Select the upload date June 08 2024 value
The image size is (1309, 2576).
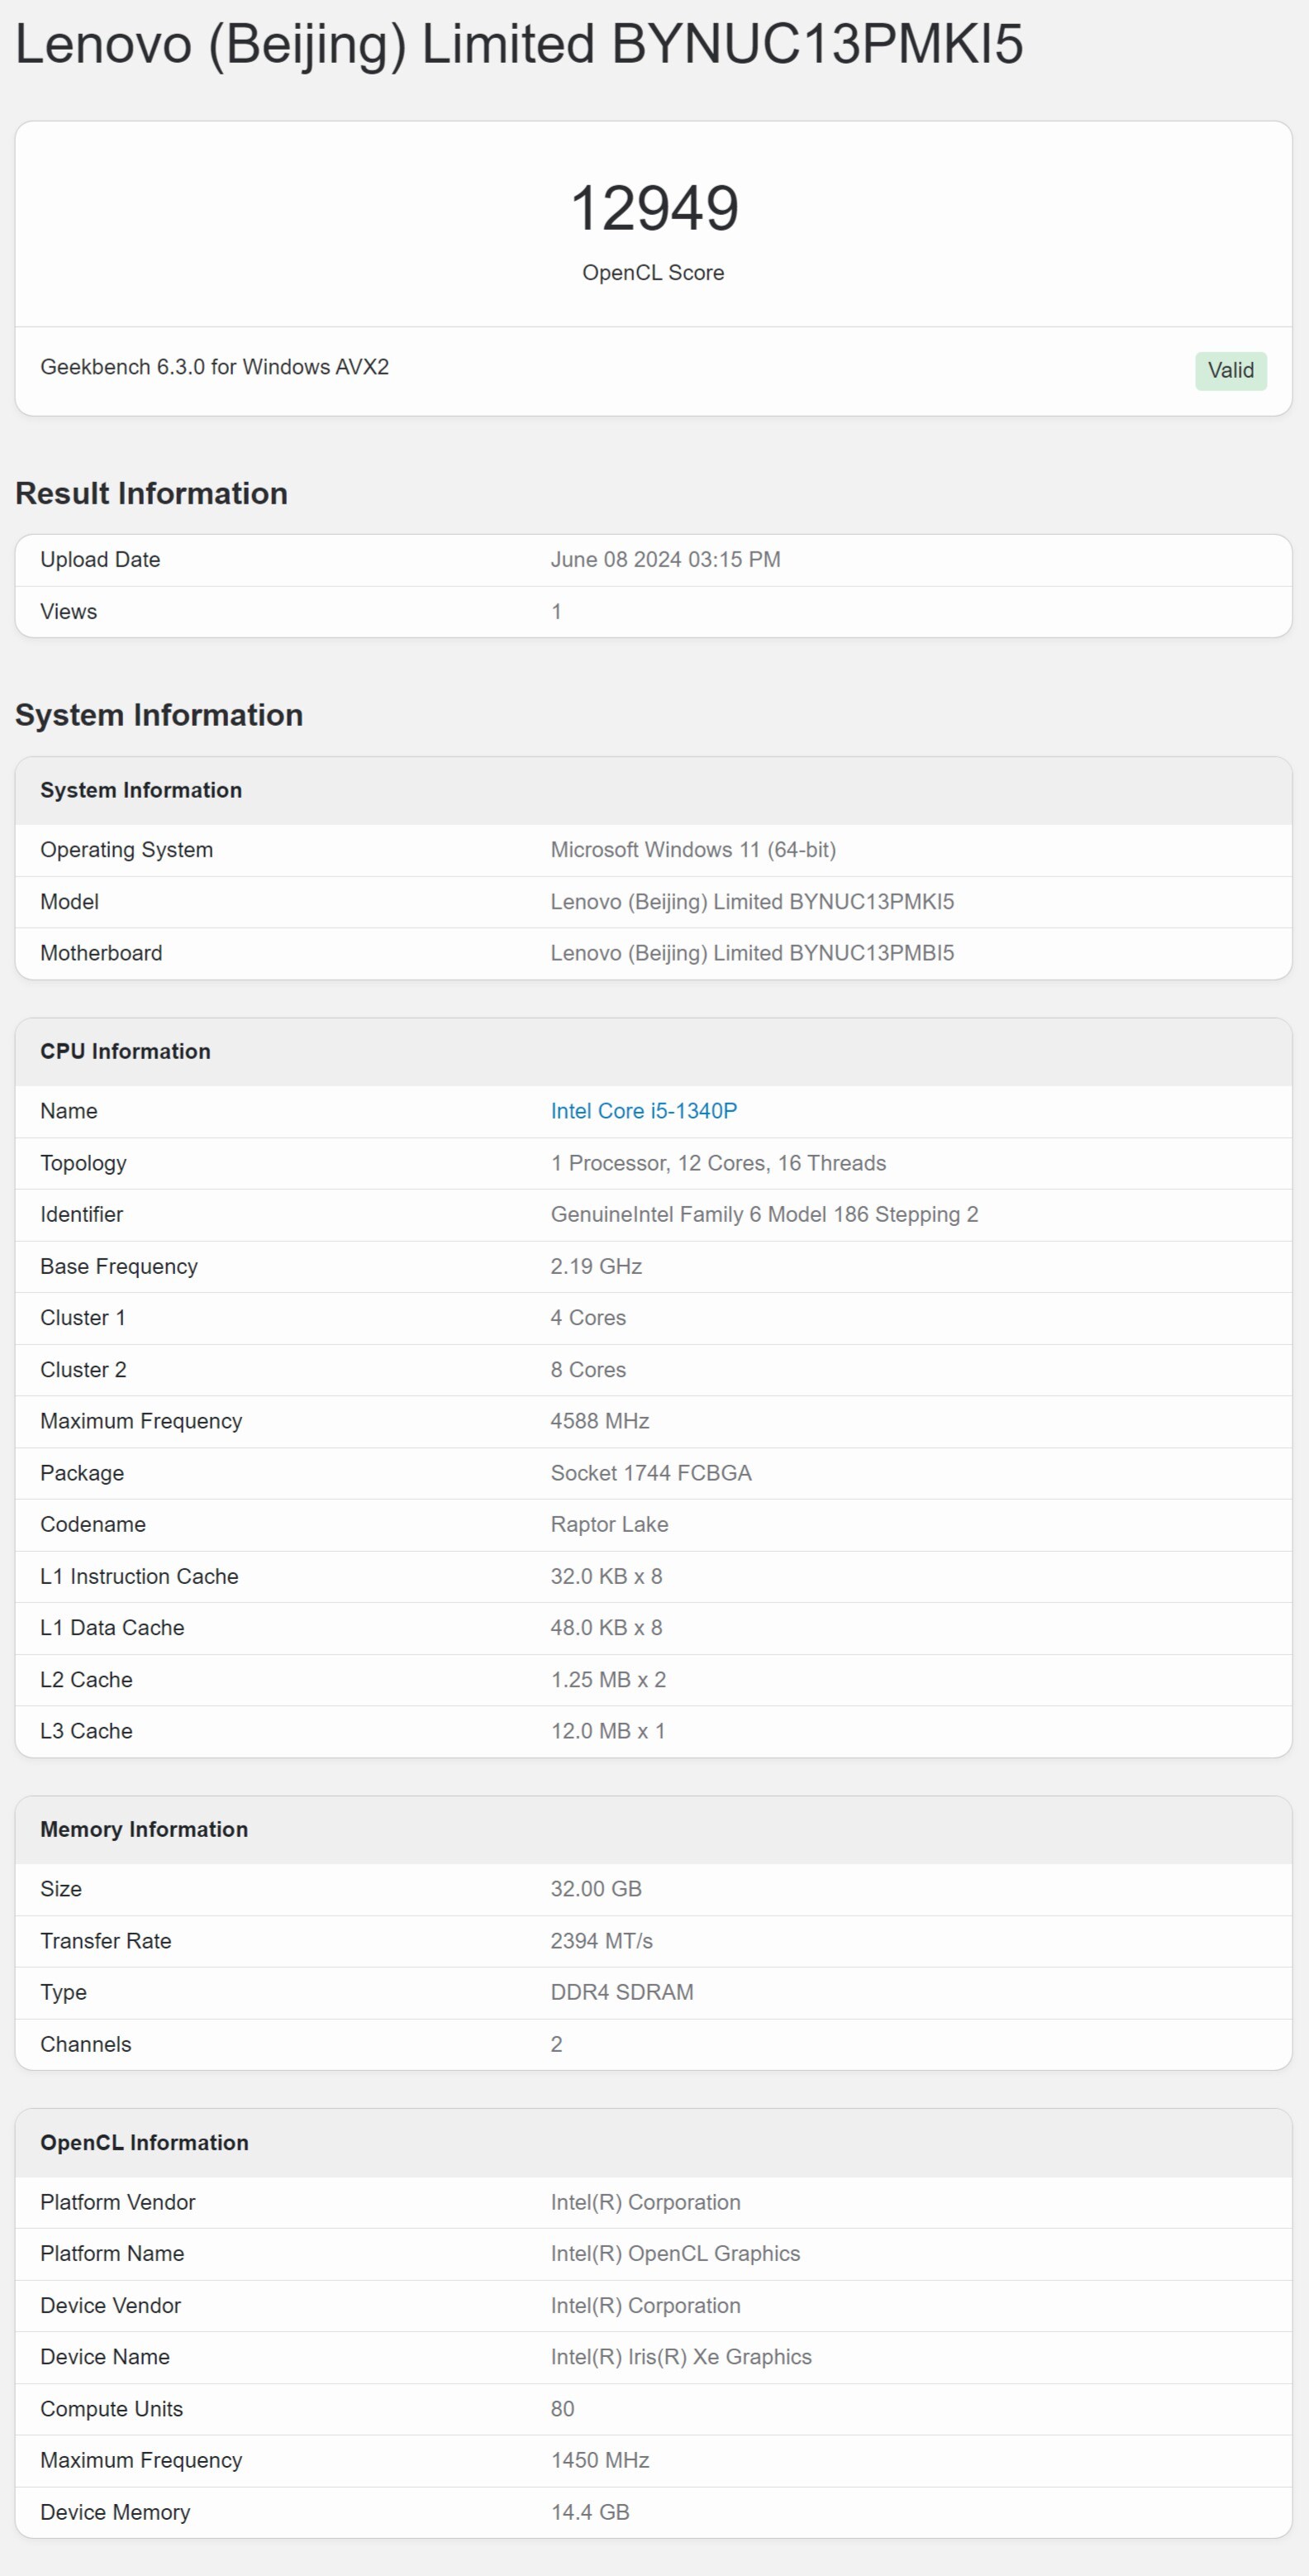tap(665, 560)
